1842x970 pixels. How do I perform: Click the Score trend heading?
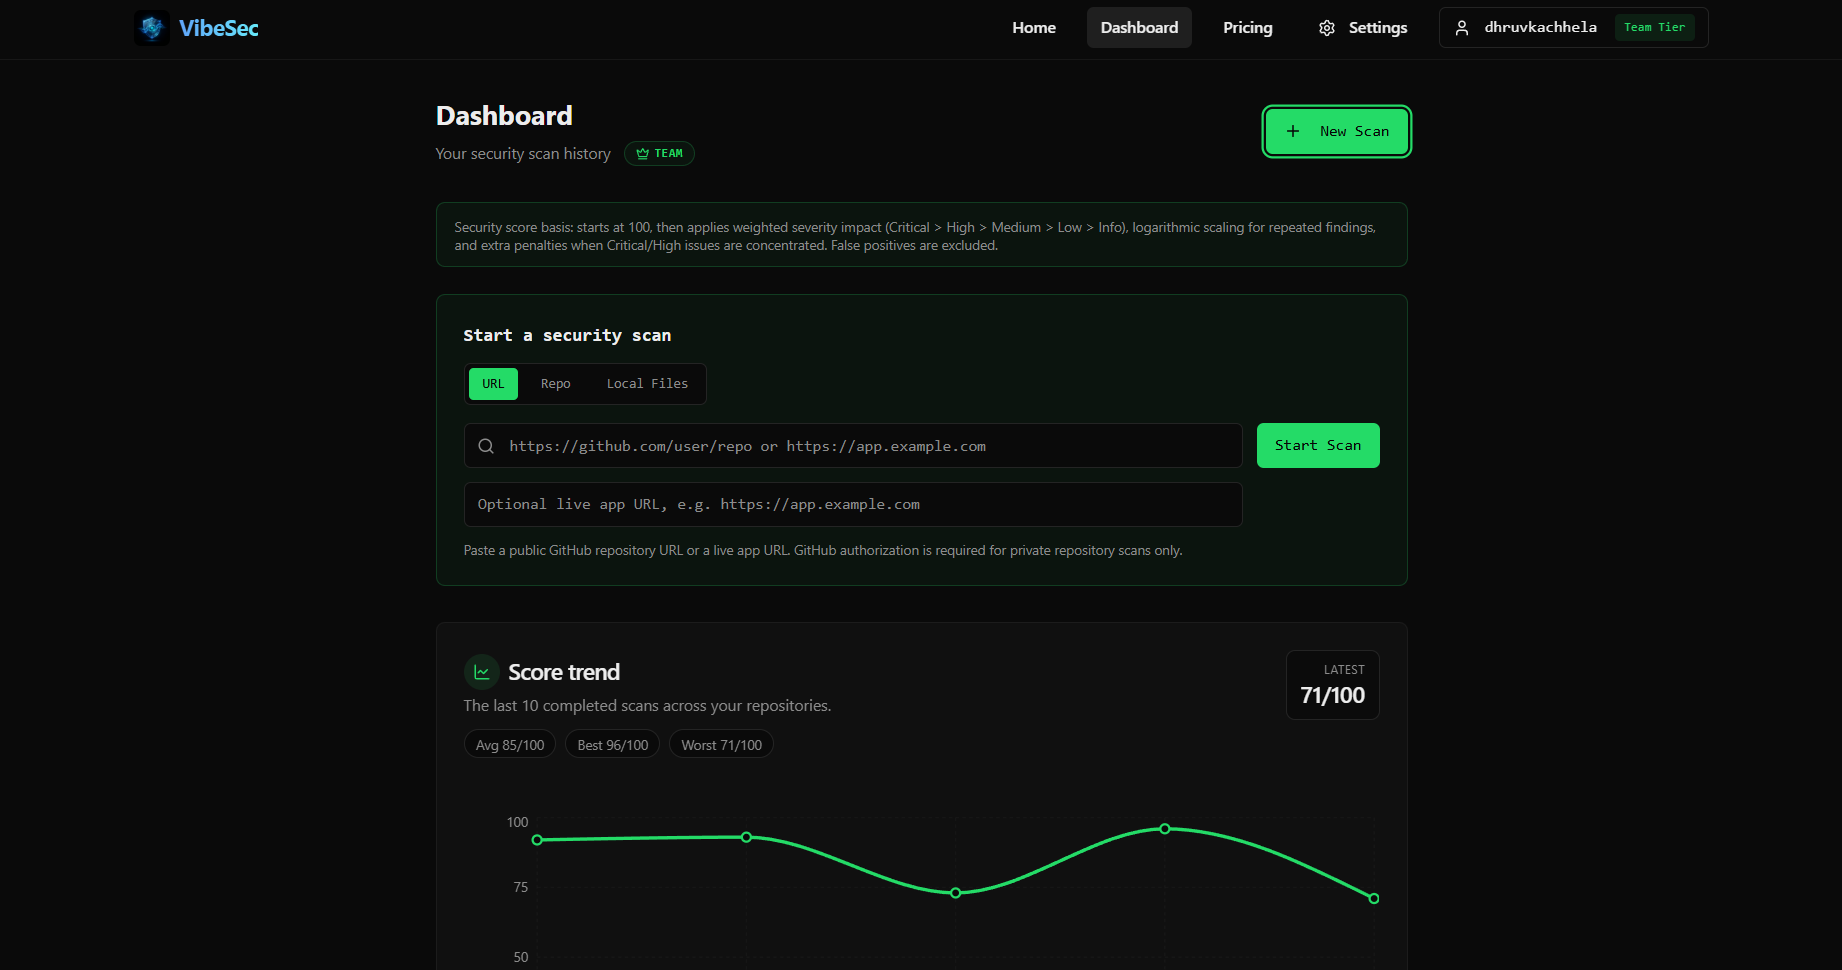(x=564, y=672)
